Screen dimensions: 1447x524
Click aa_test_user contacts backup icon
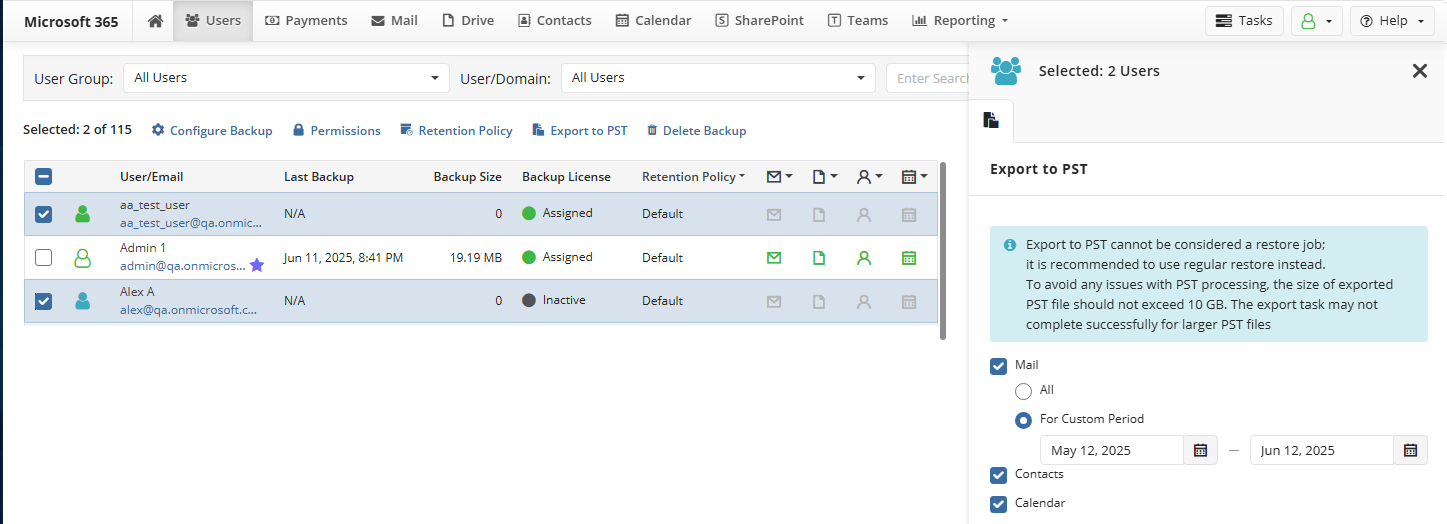pyautogui.click(x=864, y=214)
